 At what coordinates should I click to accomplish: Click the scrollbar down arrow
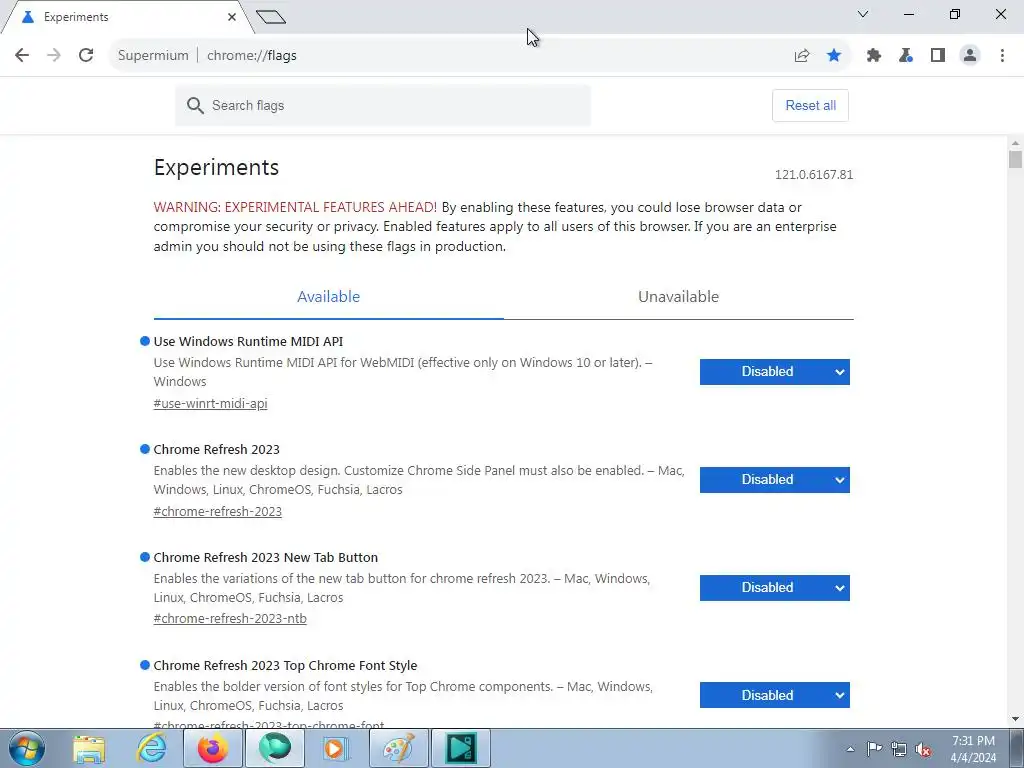tap(1015, 720)
